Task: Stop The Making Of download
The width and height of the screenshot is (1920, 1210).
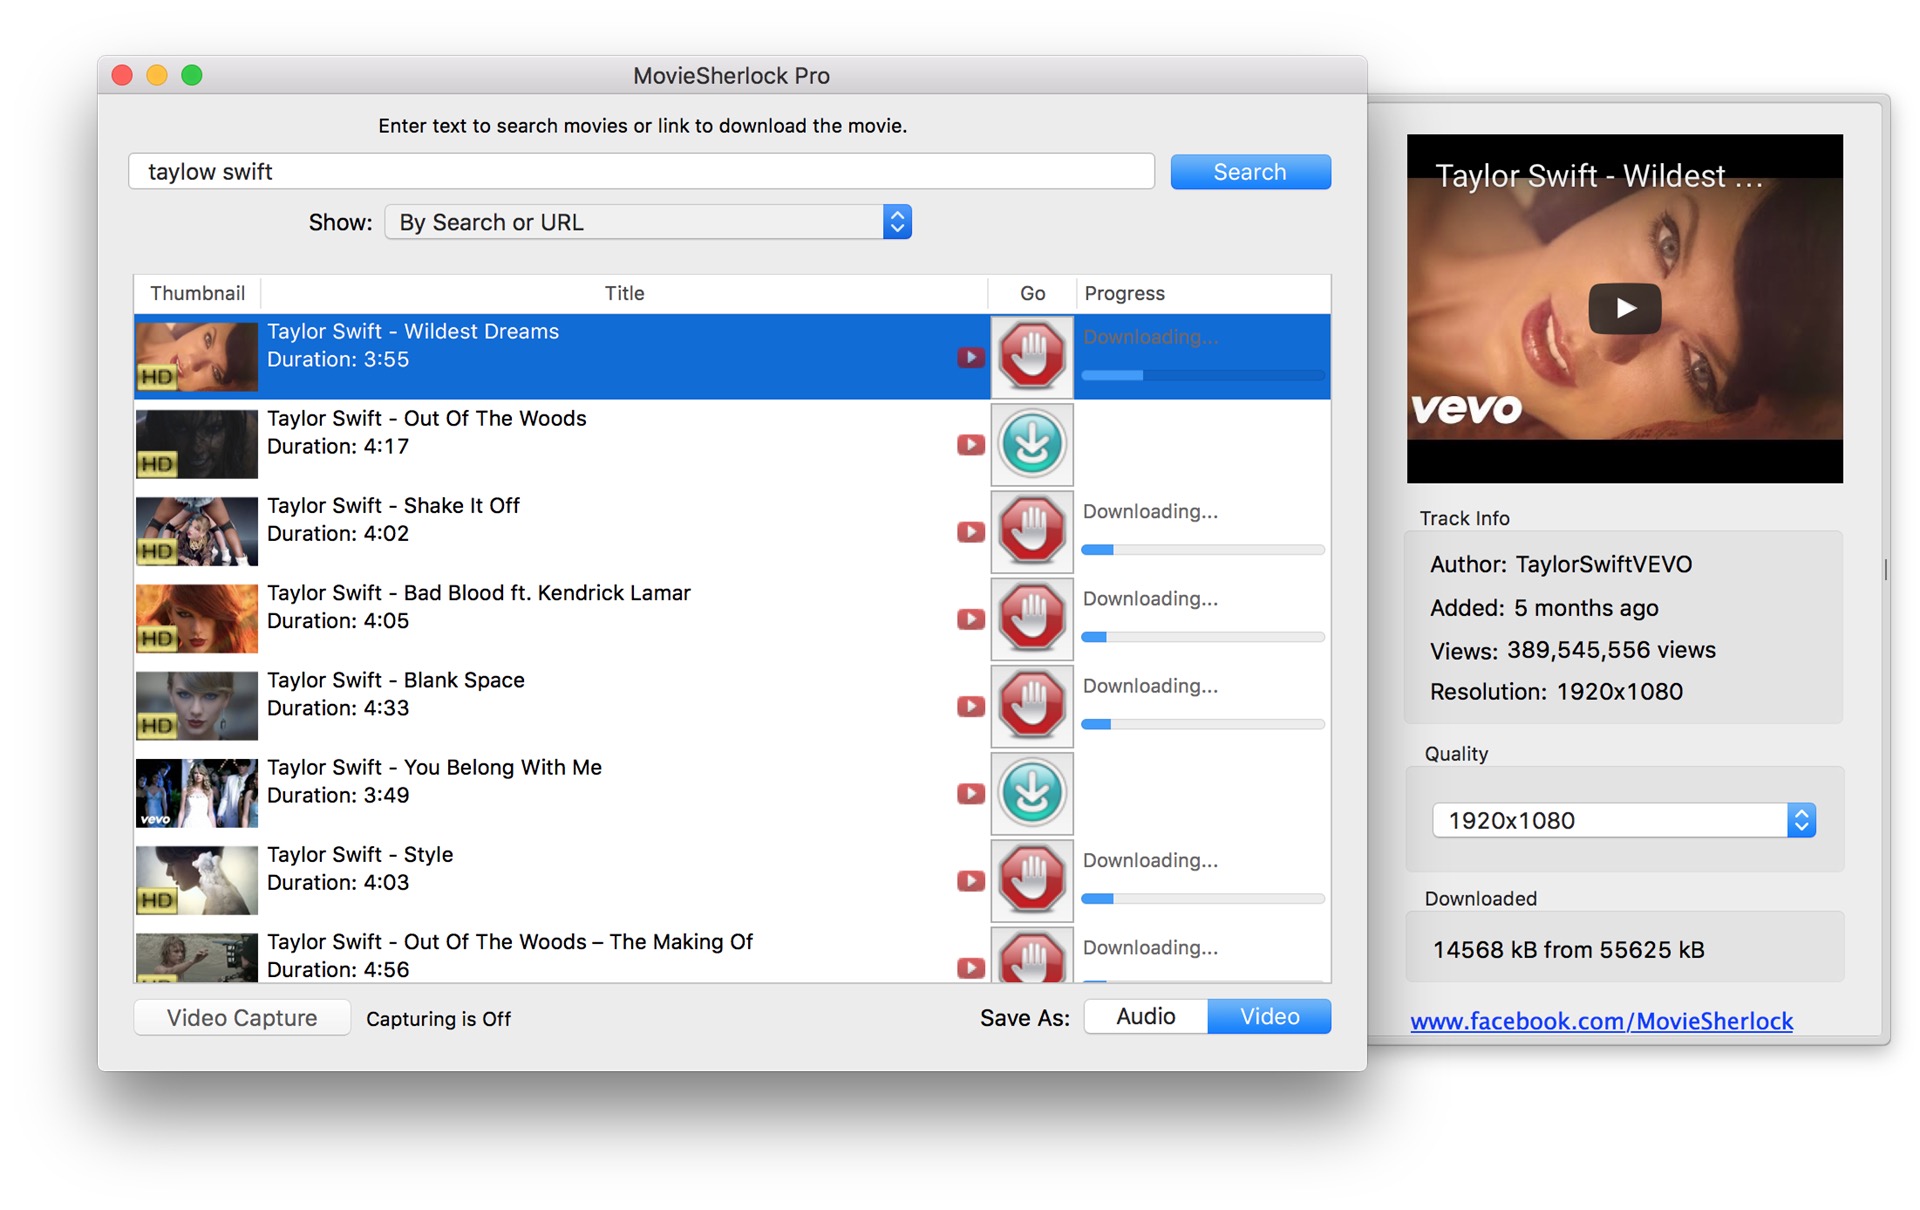Action: (x=1032, y=955)
